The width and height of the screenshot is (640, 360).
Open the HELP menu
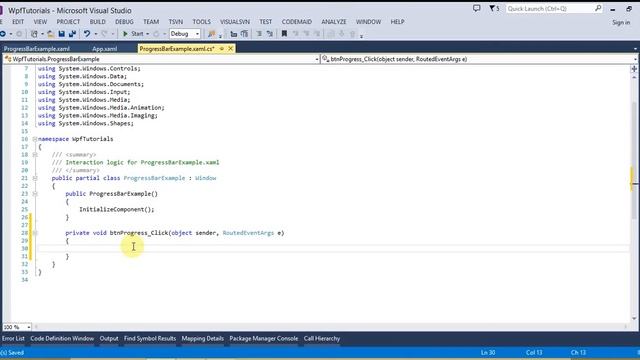397,22
